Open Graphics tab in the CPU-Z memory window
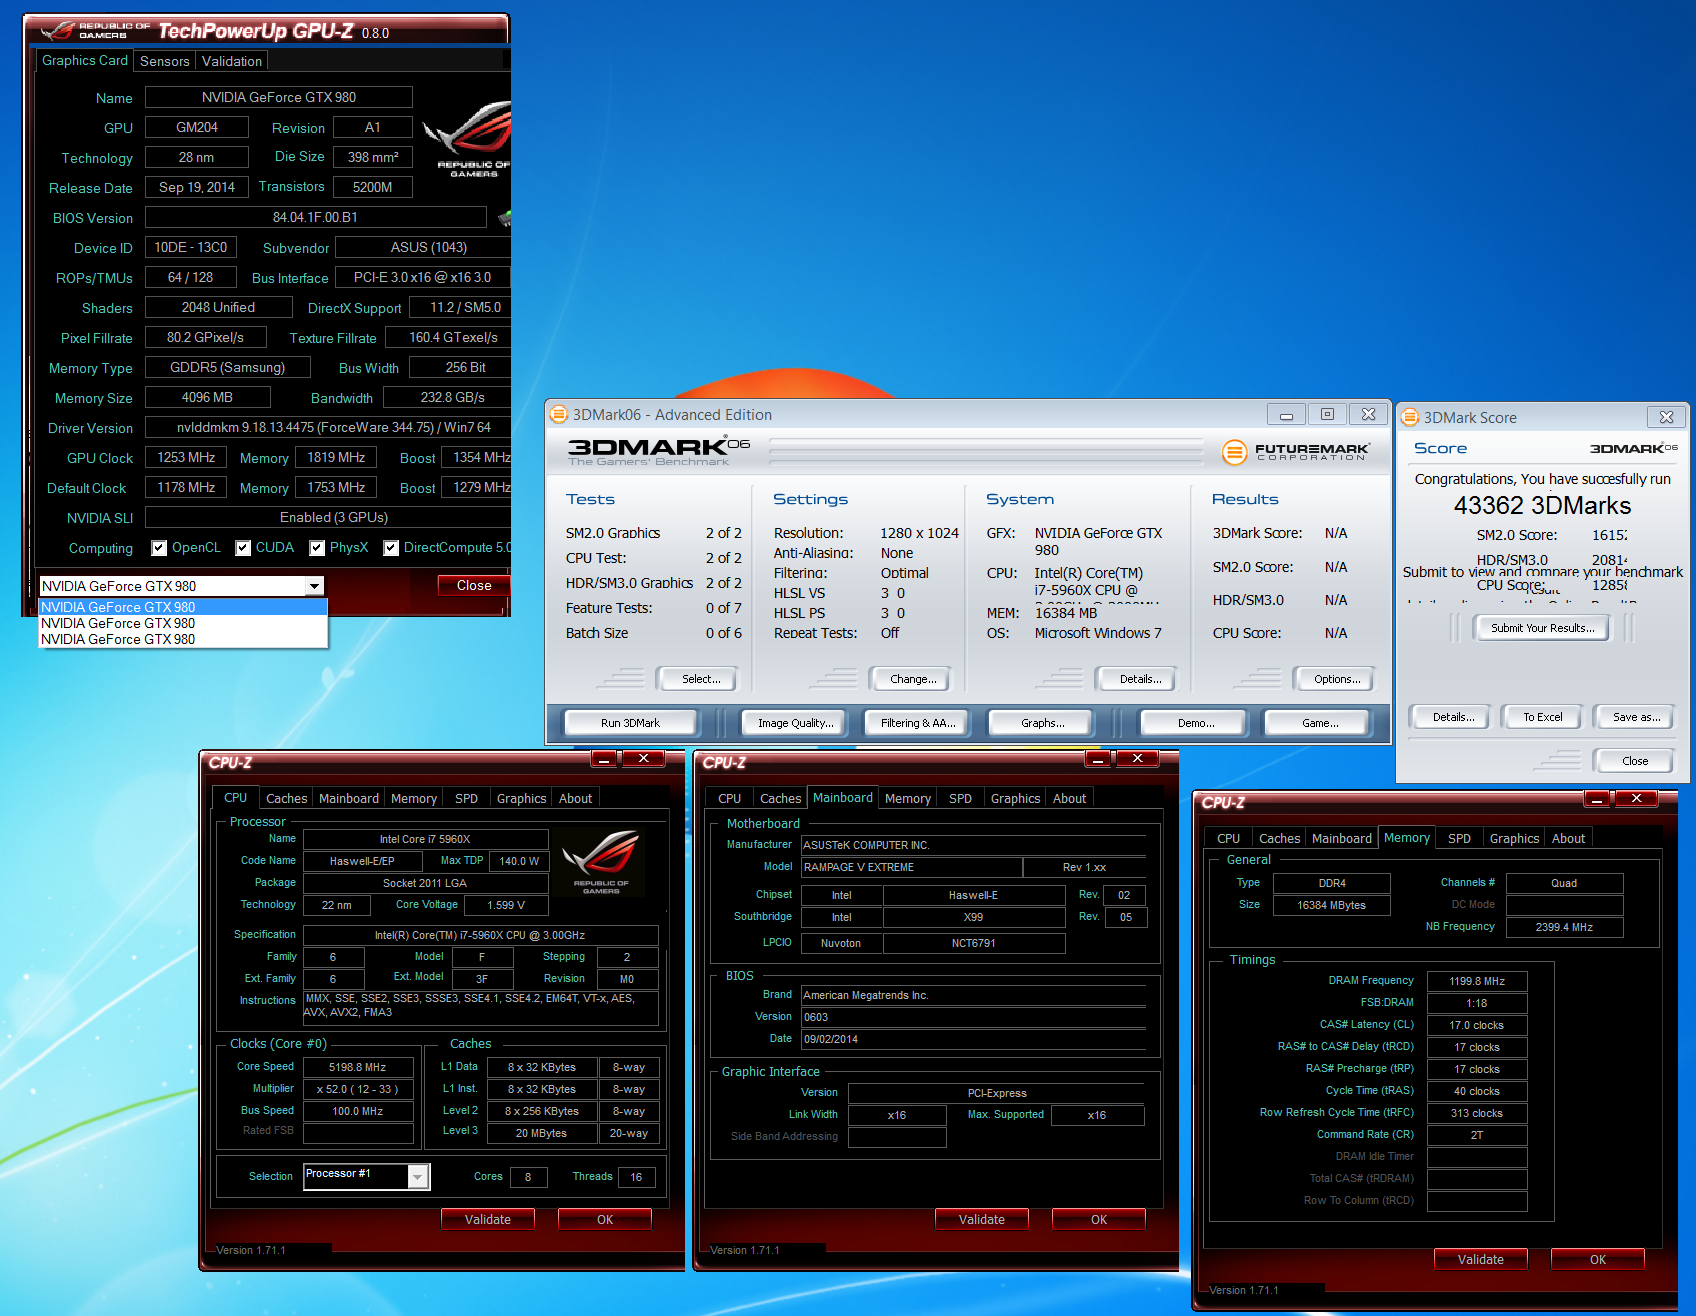This screenshot has width=1696, height=1316. 1514,838
